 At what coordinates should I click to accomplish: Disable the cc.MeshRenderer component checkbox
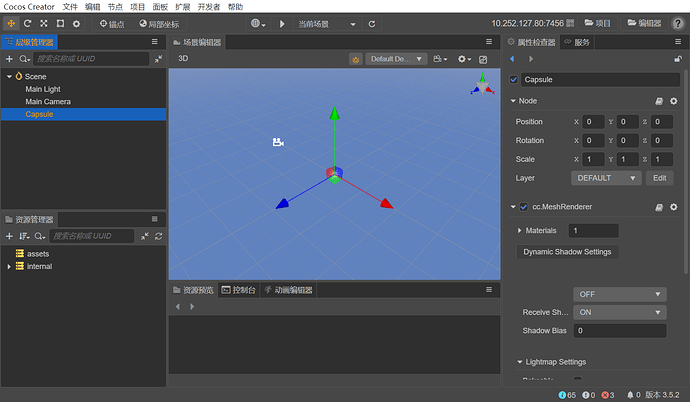(524, 207)
